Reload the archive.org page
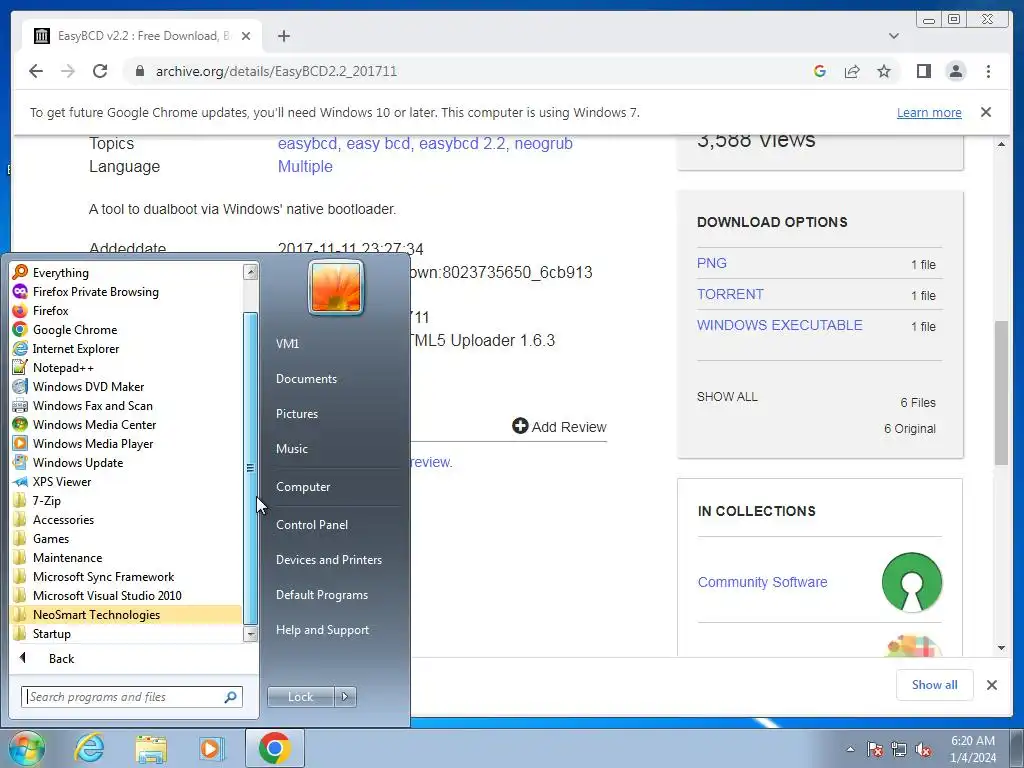 [x=100, y=71]
